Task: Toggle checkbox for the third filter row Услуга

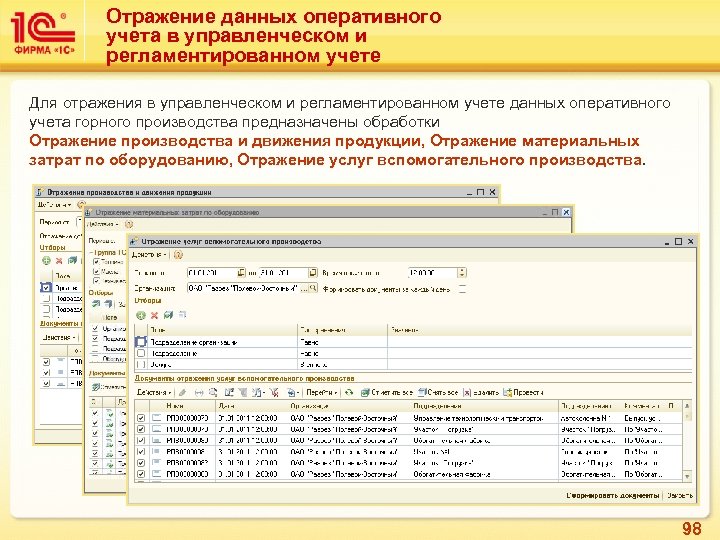Action: pos(141,364)
